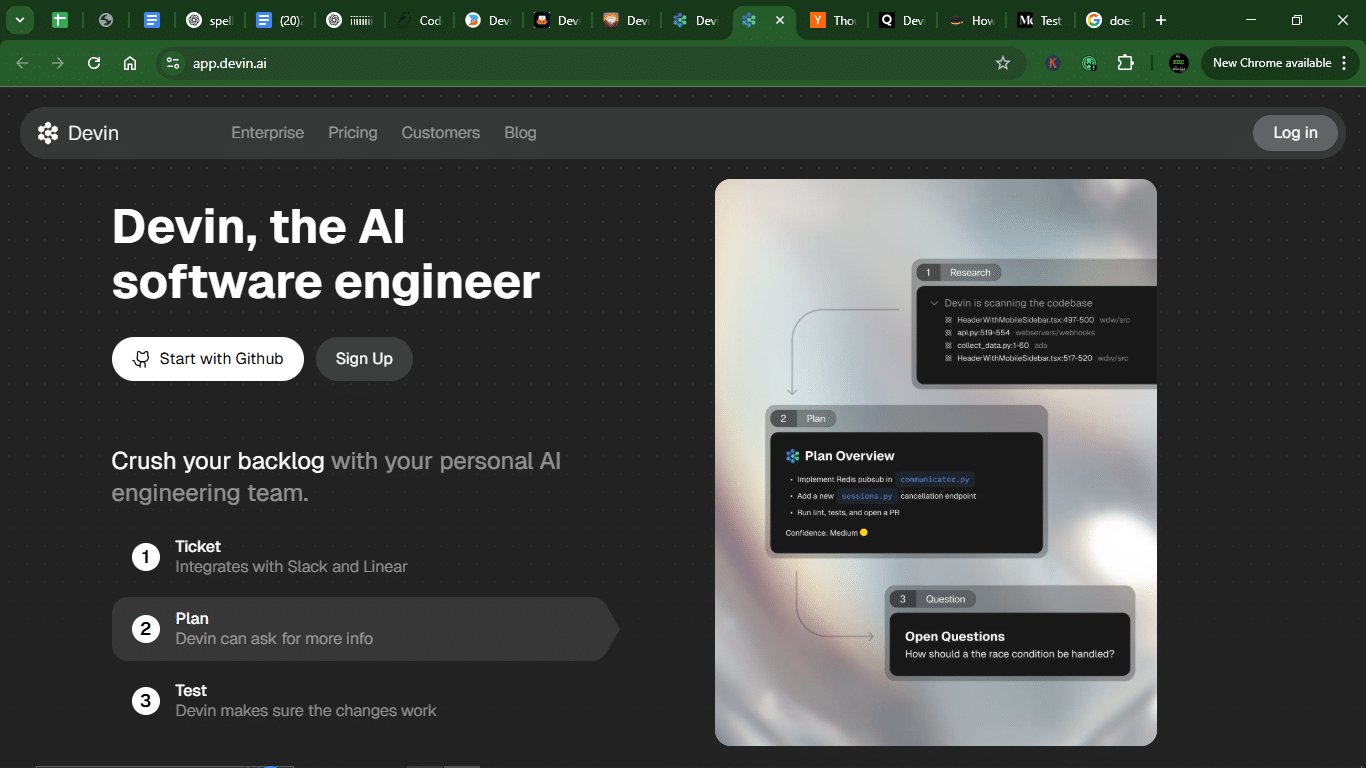Switch to the Quora 'Dev' tab
1366x768 pixels.
click(x=903, y=20)
